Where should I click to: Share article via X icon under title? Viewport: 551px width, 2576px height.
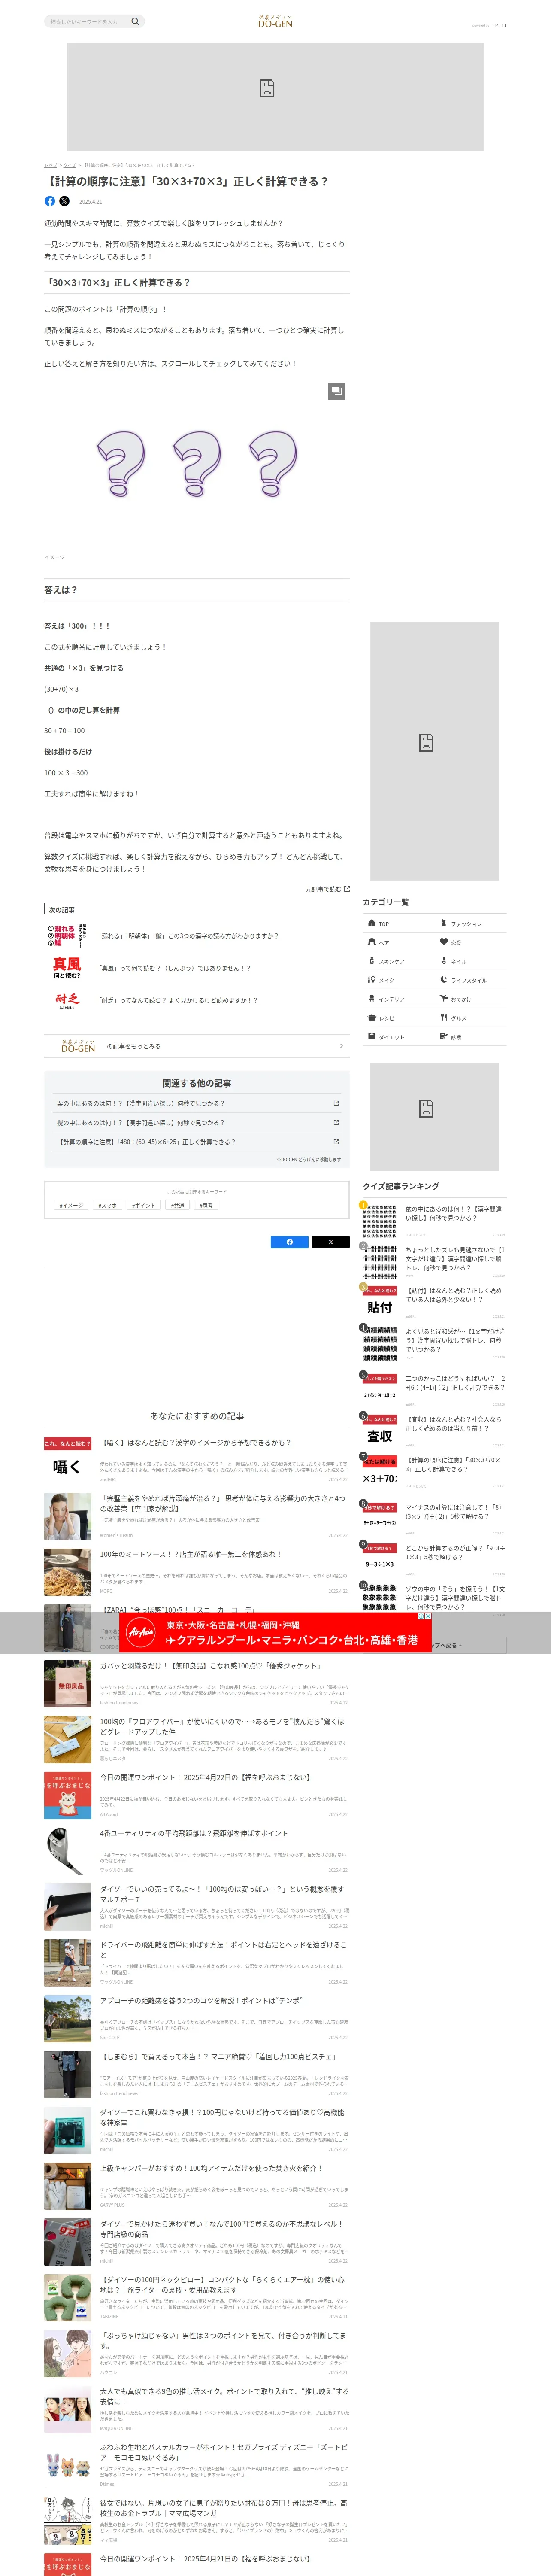point(65,201)
